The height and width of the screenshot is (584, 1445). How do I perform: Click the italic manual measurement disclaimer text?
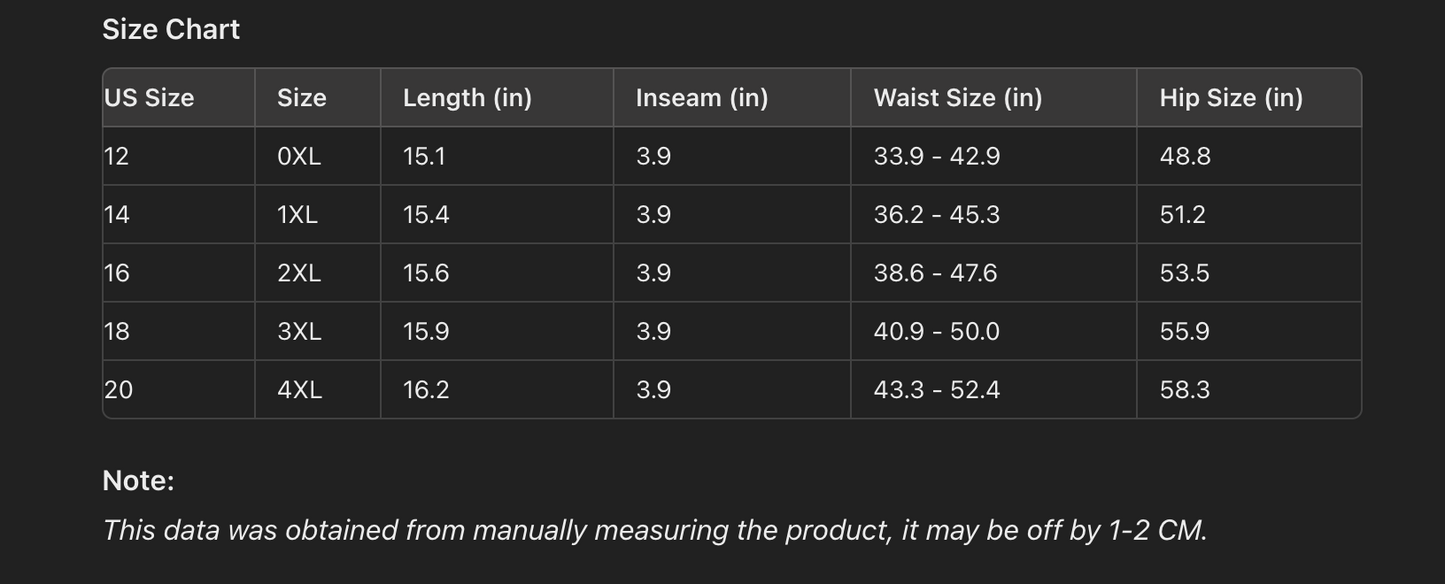(655, 530)
